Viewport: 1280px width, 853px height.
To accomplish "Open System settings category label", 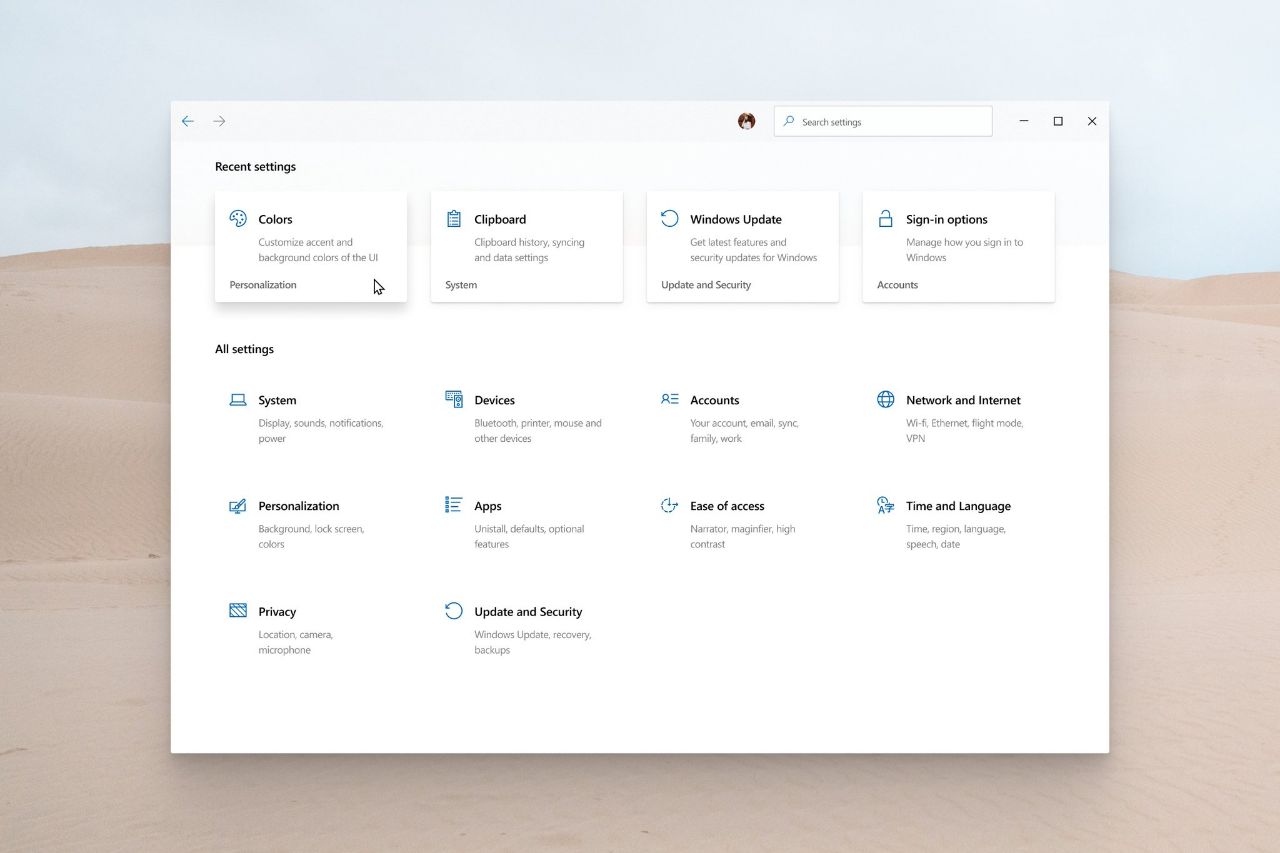I will (x=277, y=400).
